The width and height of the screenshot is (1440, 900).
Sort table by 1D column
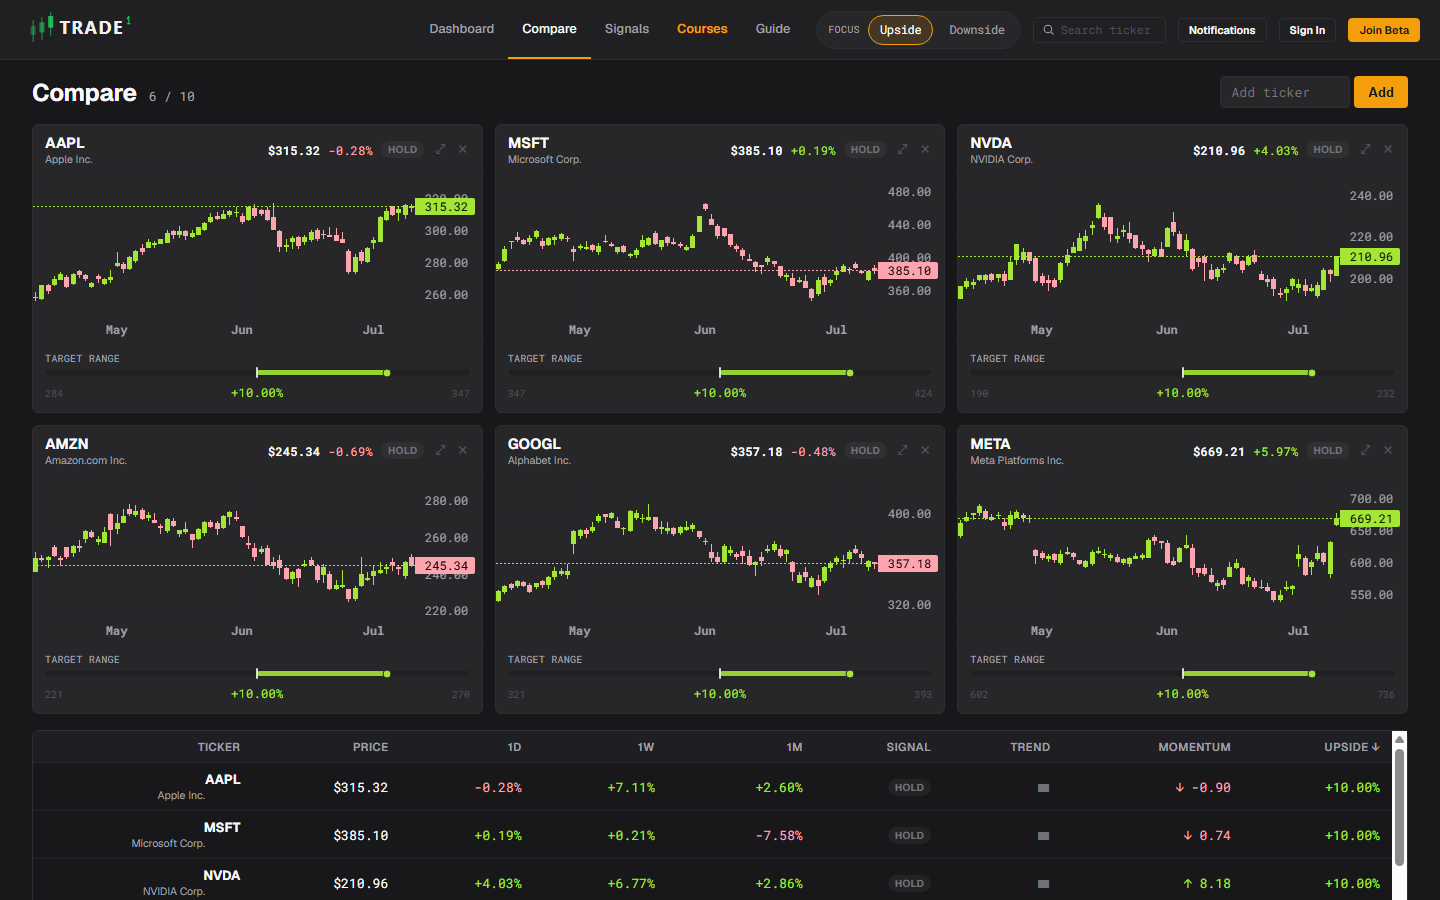point(514,747)
